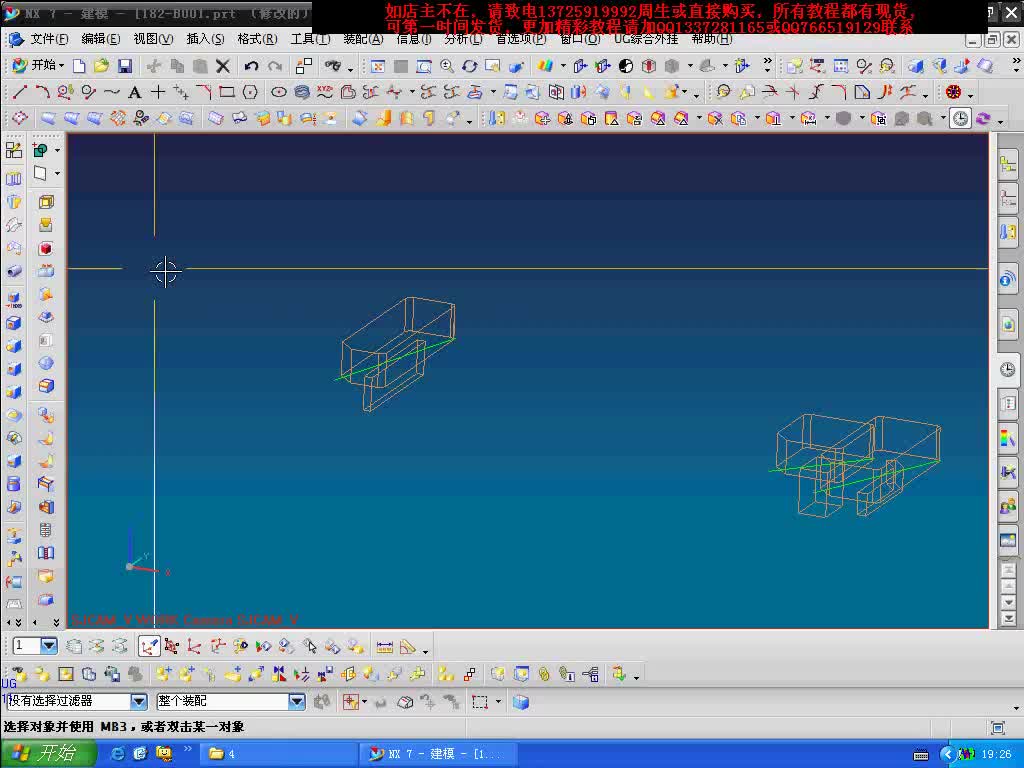
Task: Click the Spline curve icon
Action: click(x=112, y=92)
